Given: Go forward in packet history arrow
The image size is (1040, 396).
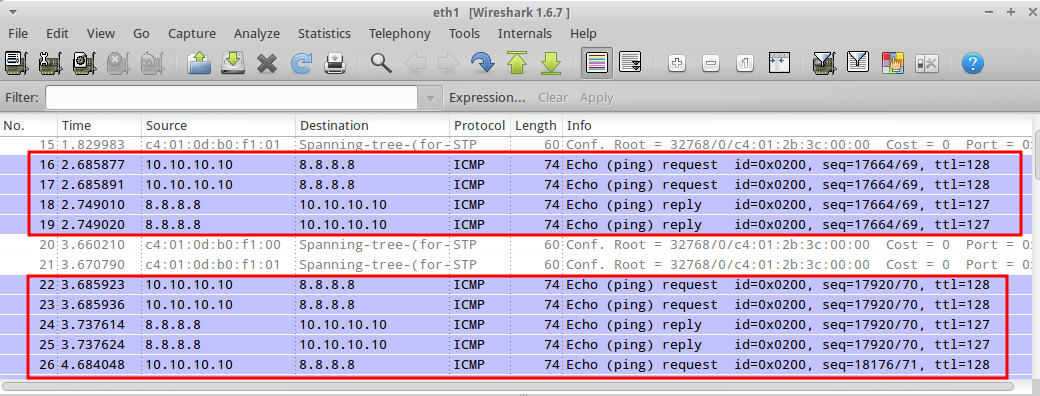Looking at the screenshot, I should pyautogui.click(x=448, y=64).
